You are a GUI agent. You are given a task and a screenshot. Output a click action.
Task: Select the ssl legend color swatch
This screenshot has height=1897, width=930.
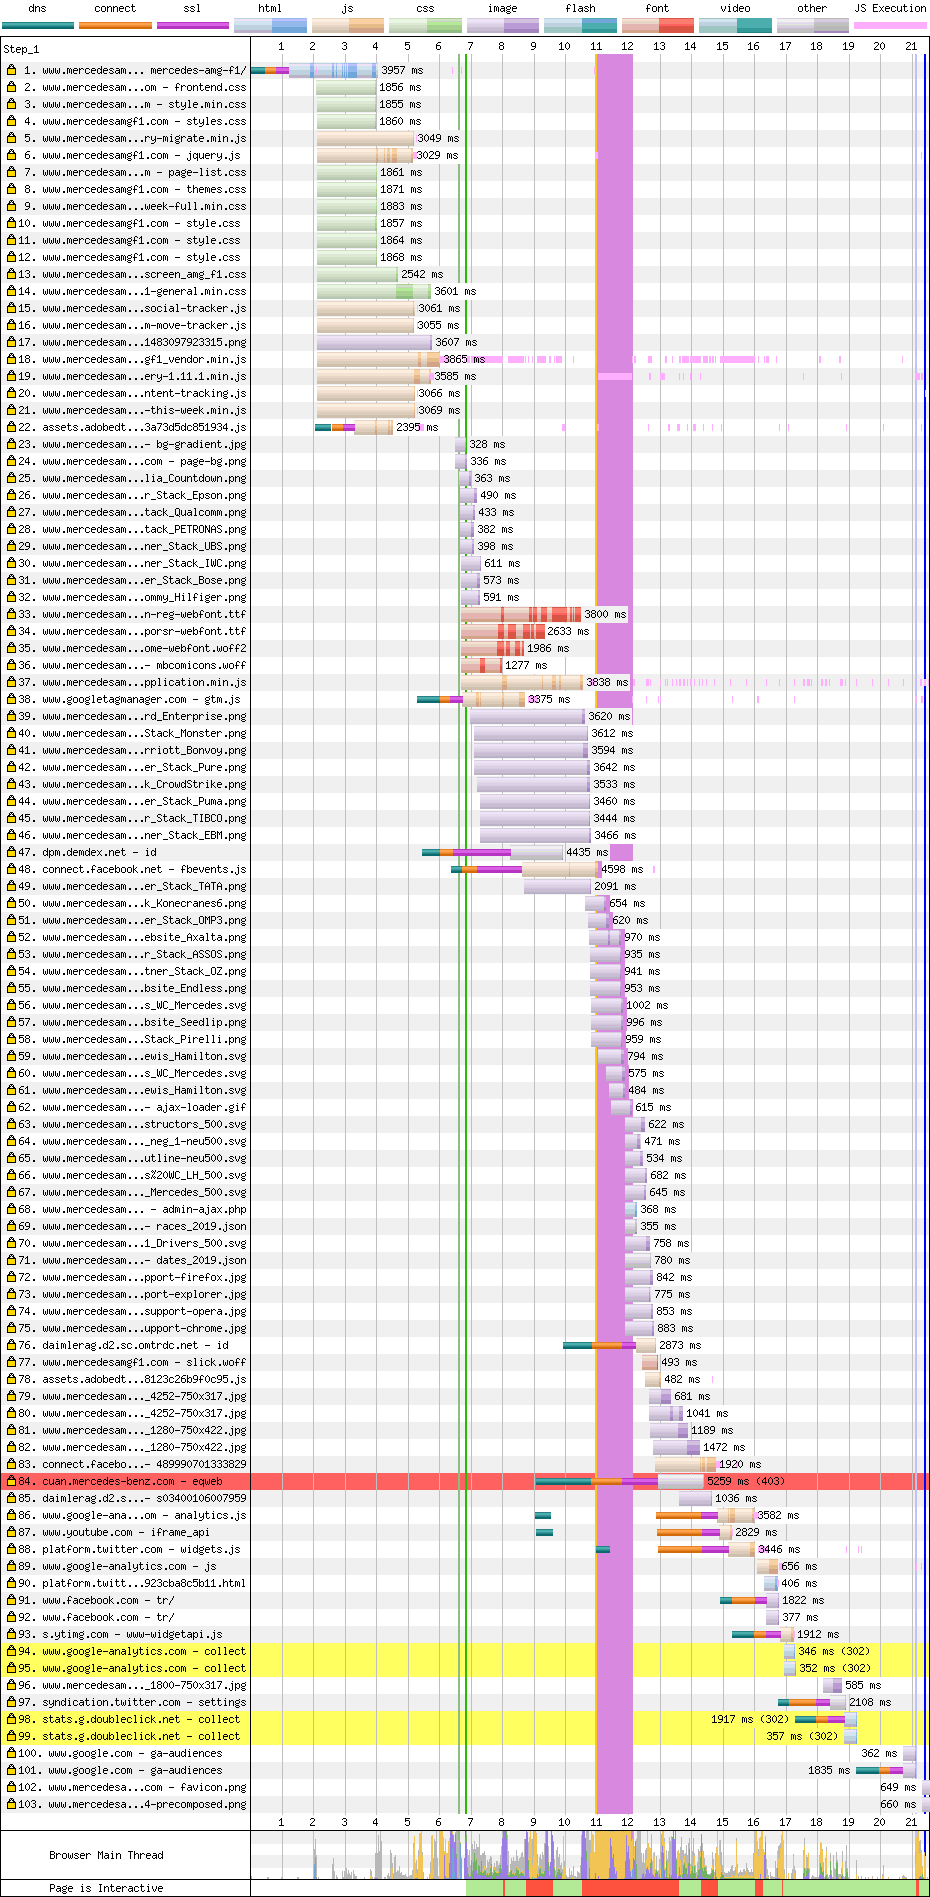point(192,25)
